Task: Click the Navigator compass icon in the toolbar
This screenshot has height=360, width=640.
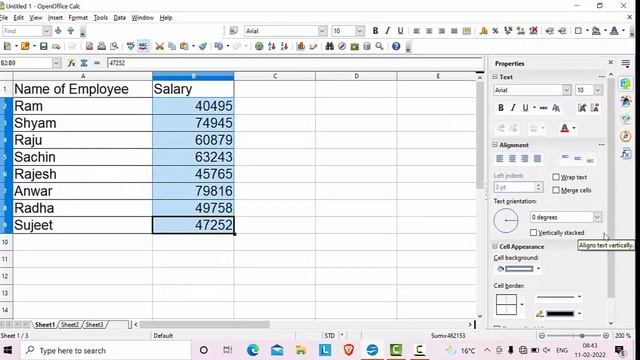Action: click(342, 46)
